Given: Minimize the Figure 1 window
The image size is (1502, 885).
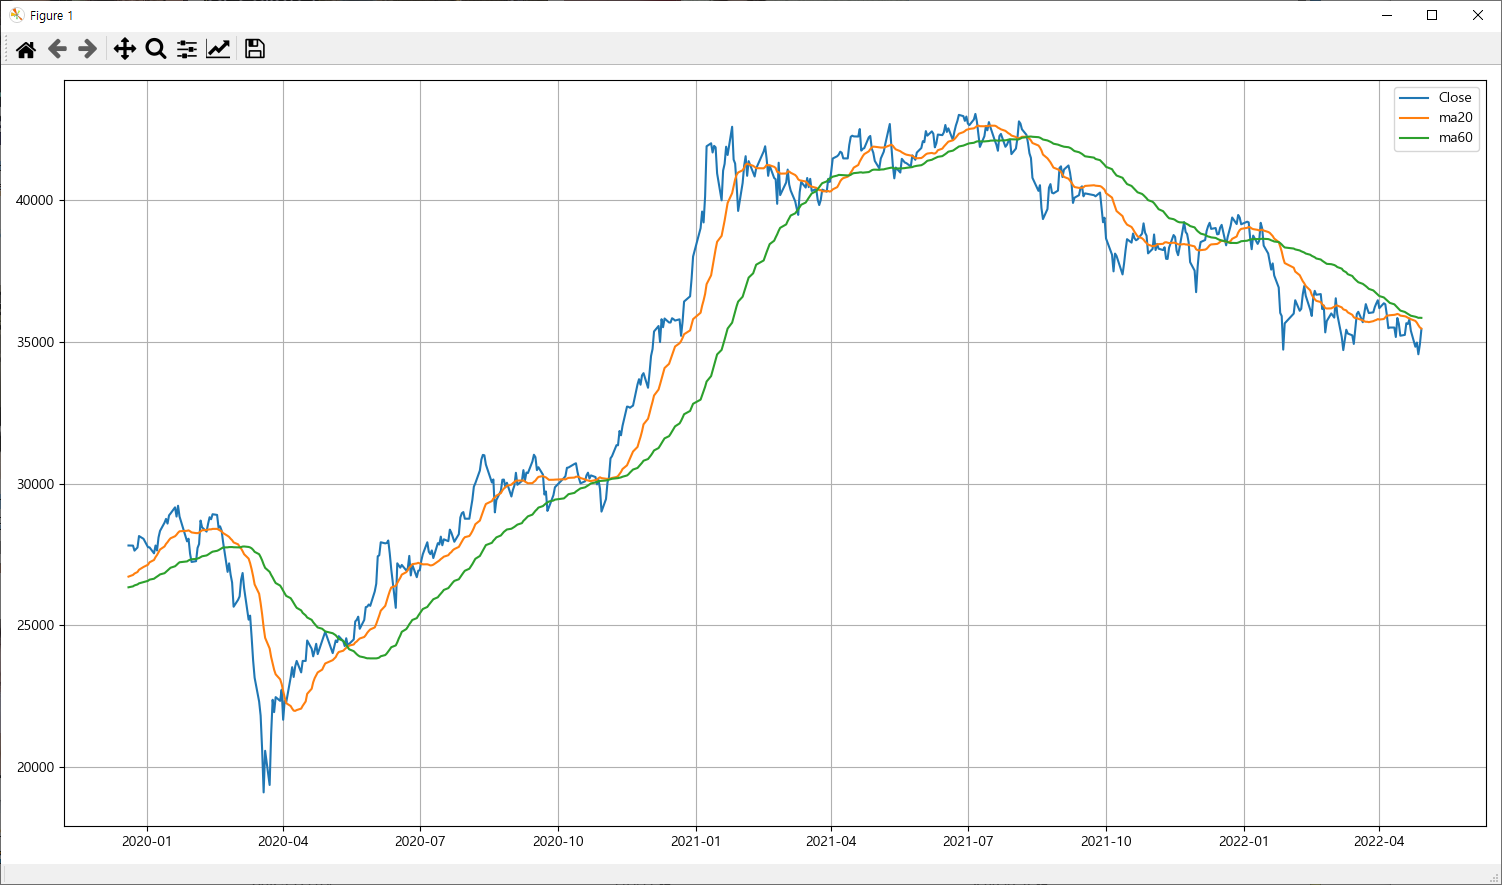Looking at the screenshot, I should (x=1386, y=15).
